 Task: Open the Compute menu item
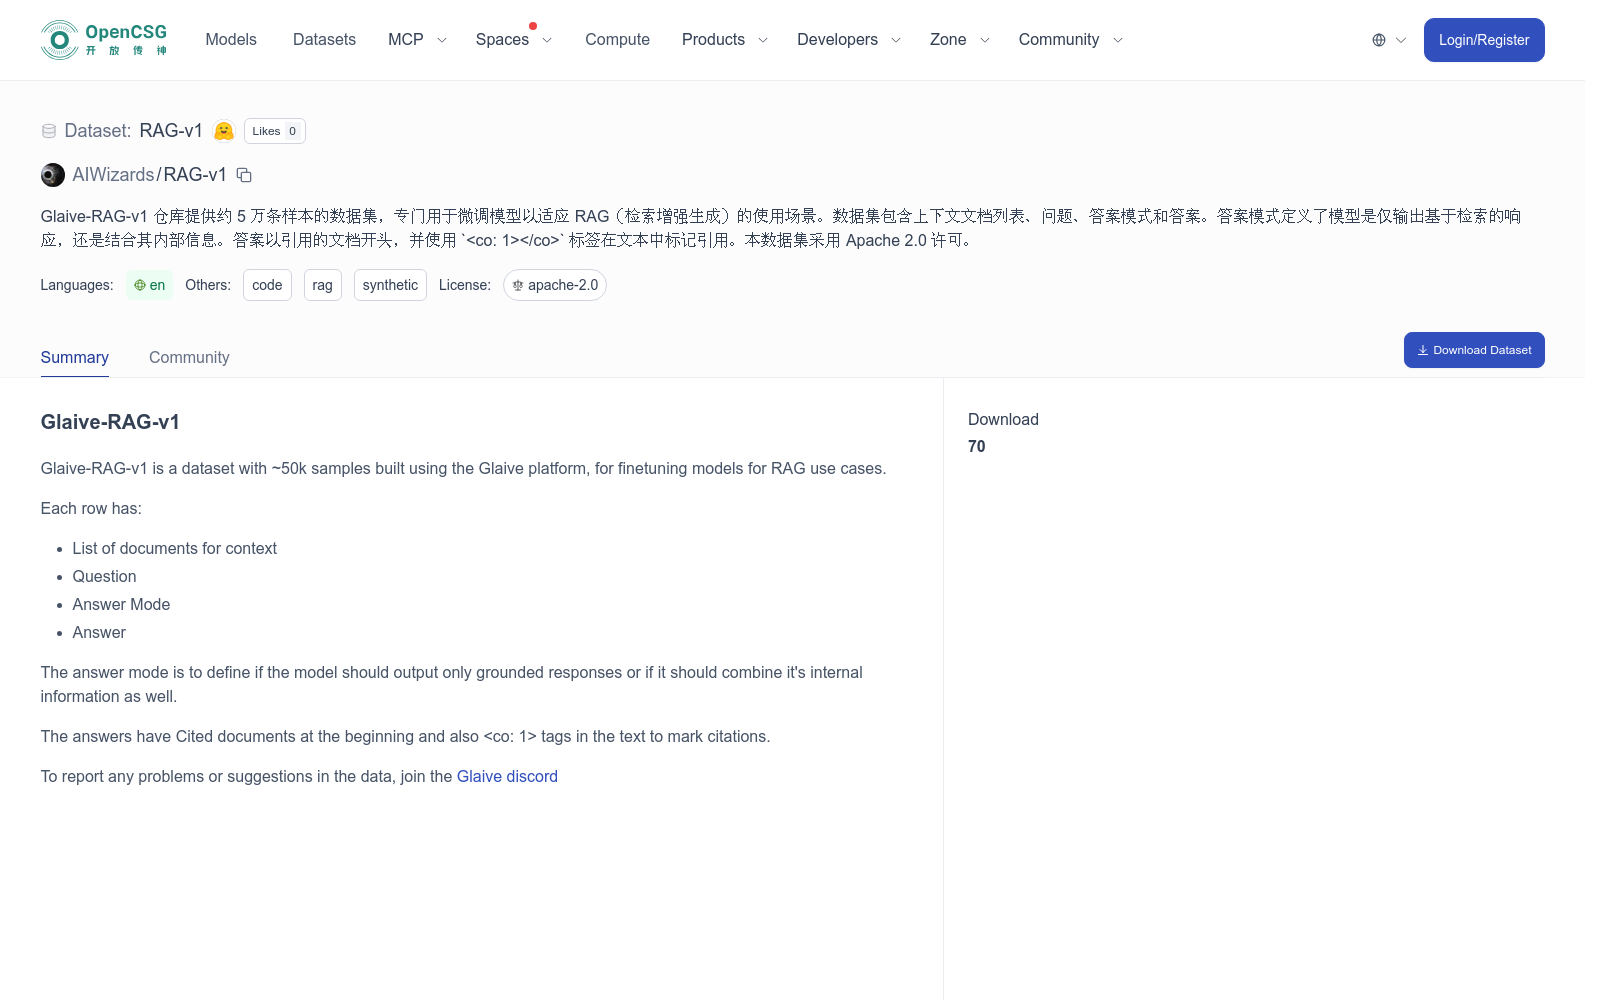click(617, 40)
